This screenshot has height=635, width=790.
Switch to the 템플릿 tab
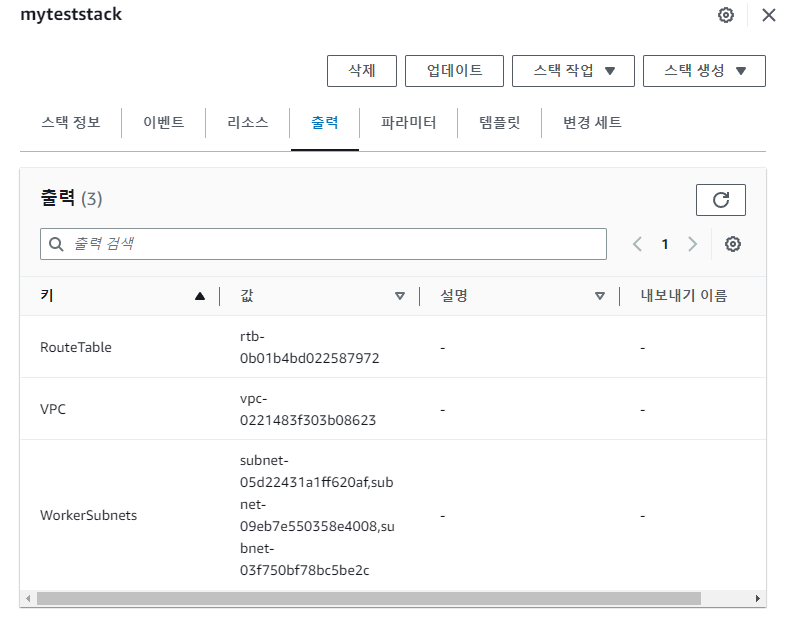coord(499,122)
